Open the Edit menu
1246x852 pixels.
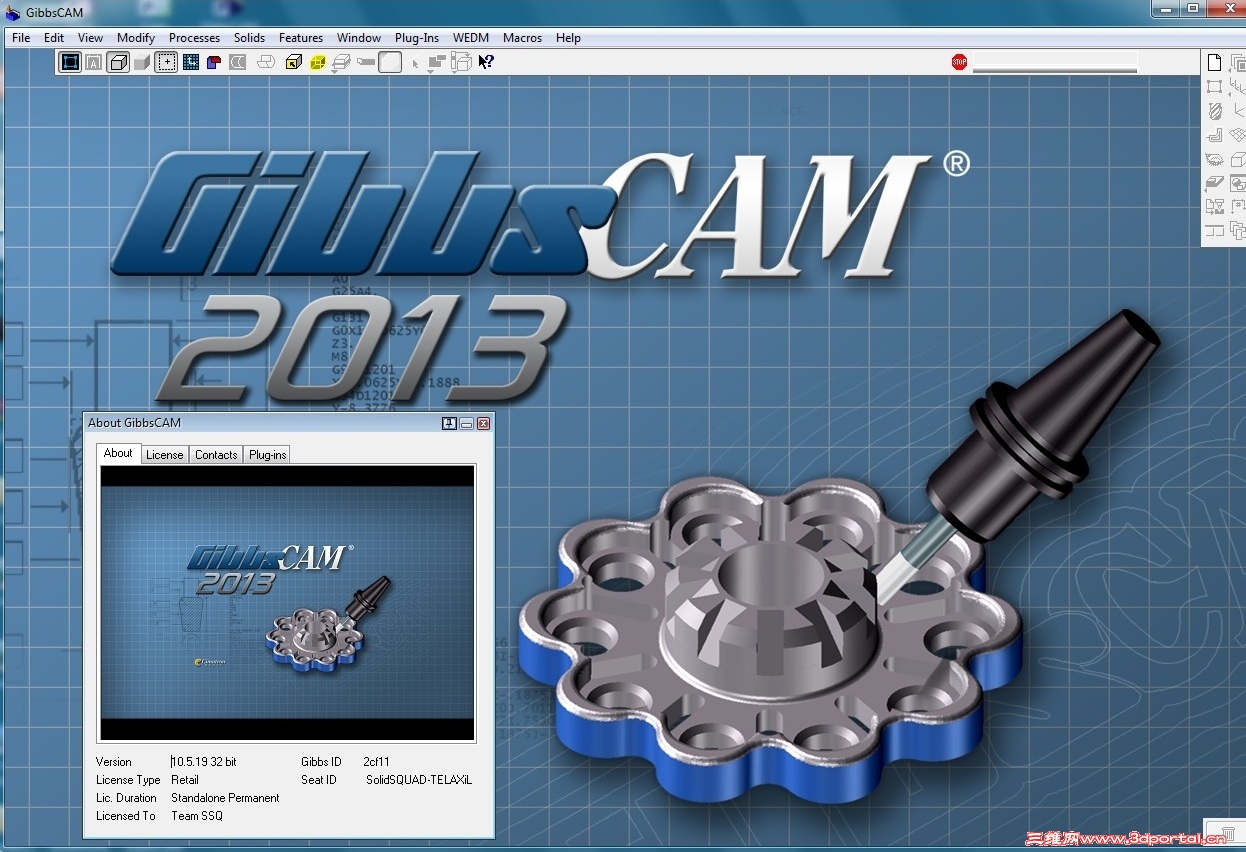coord(54,38)
